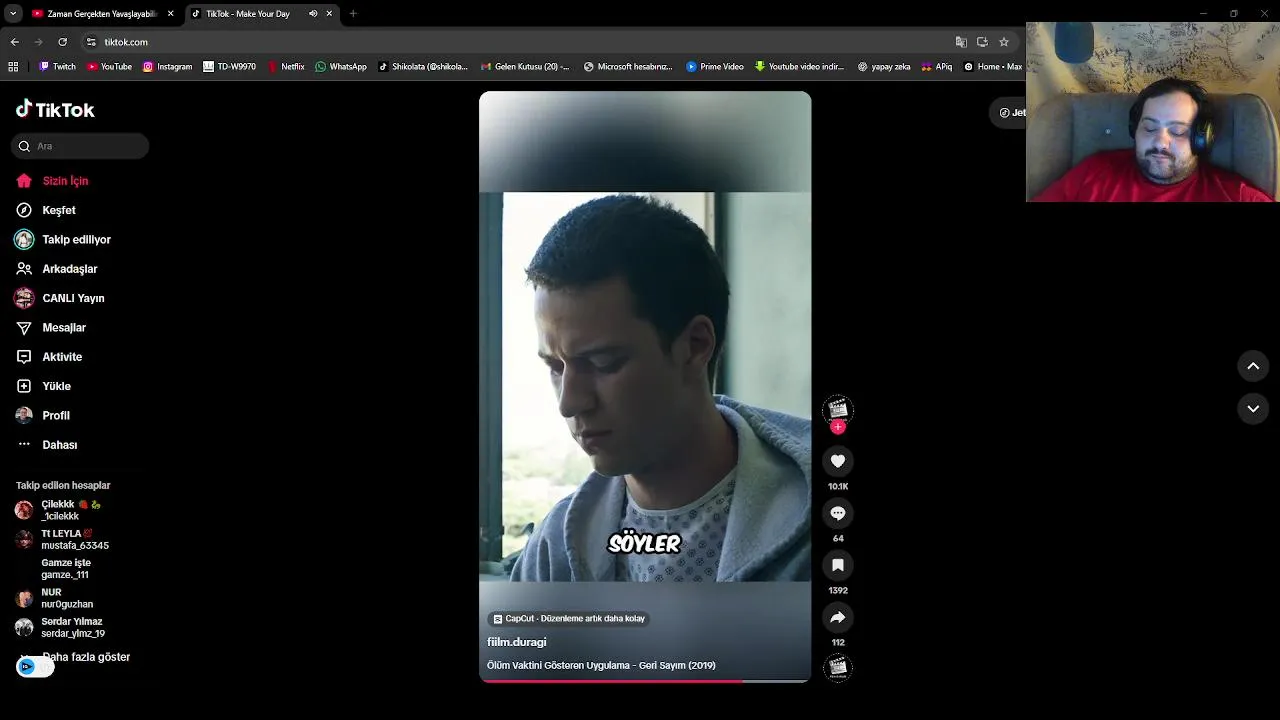Image resolution: width=1280 pixels, height=720 pixels.
Task: Open Twitch bookmark
Action: tap(57, 67)
